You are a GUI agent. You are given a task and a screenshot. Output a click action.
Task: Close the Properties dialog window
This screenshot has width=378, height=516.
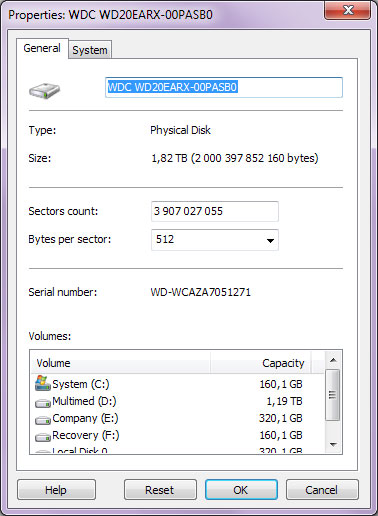point(348,10)
